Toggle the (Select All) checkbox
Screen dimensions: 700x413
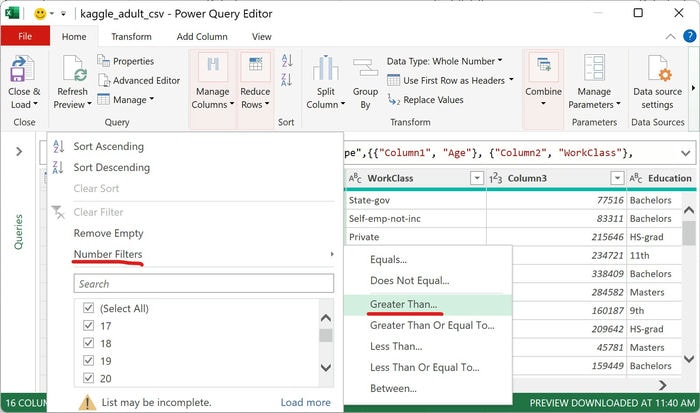click(x=88, y=308)
